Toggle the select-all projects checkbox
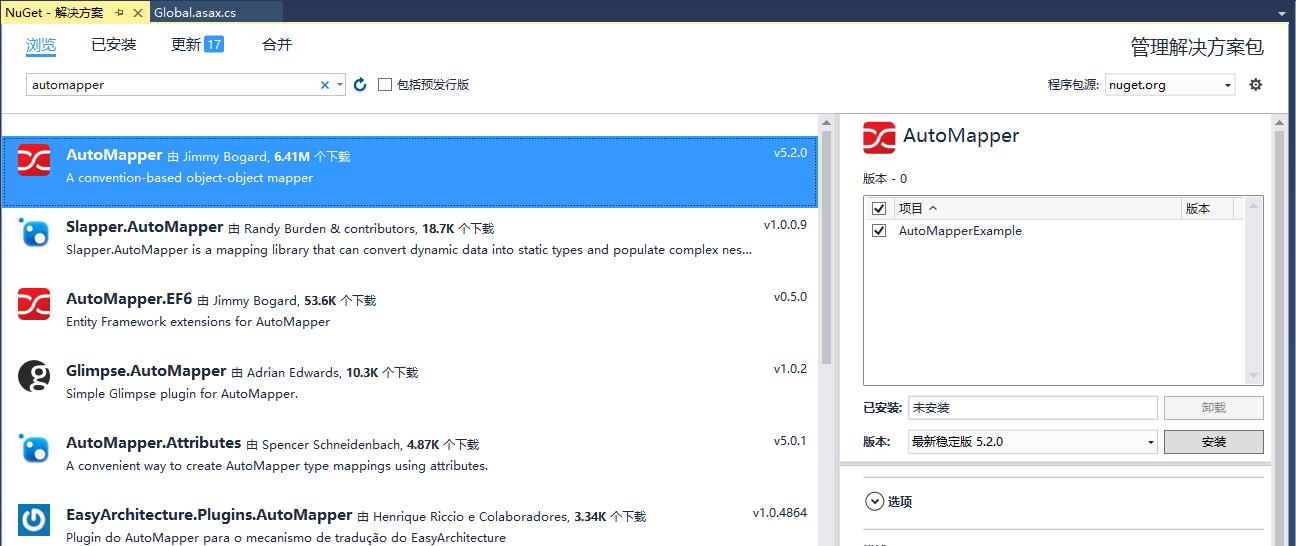 879,208
